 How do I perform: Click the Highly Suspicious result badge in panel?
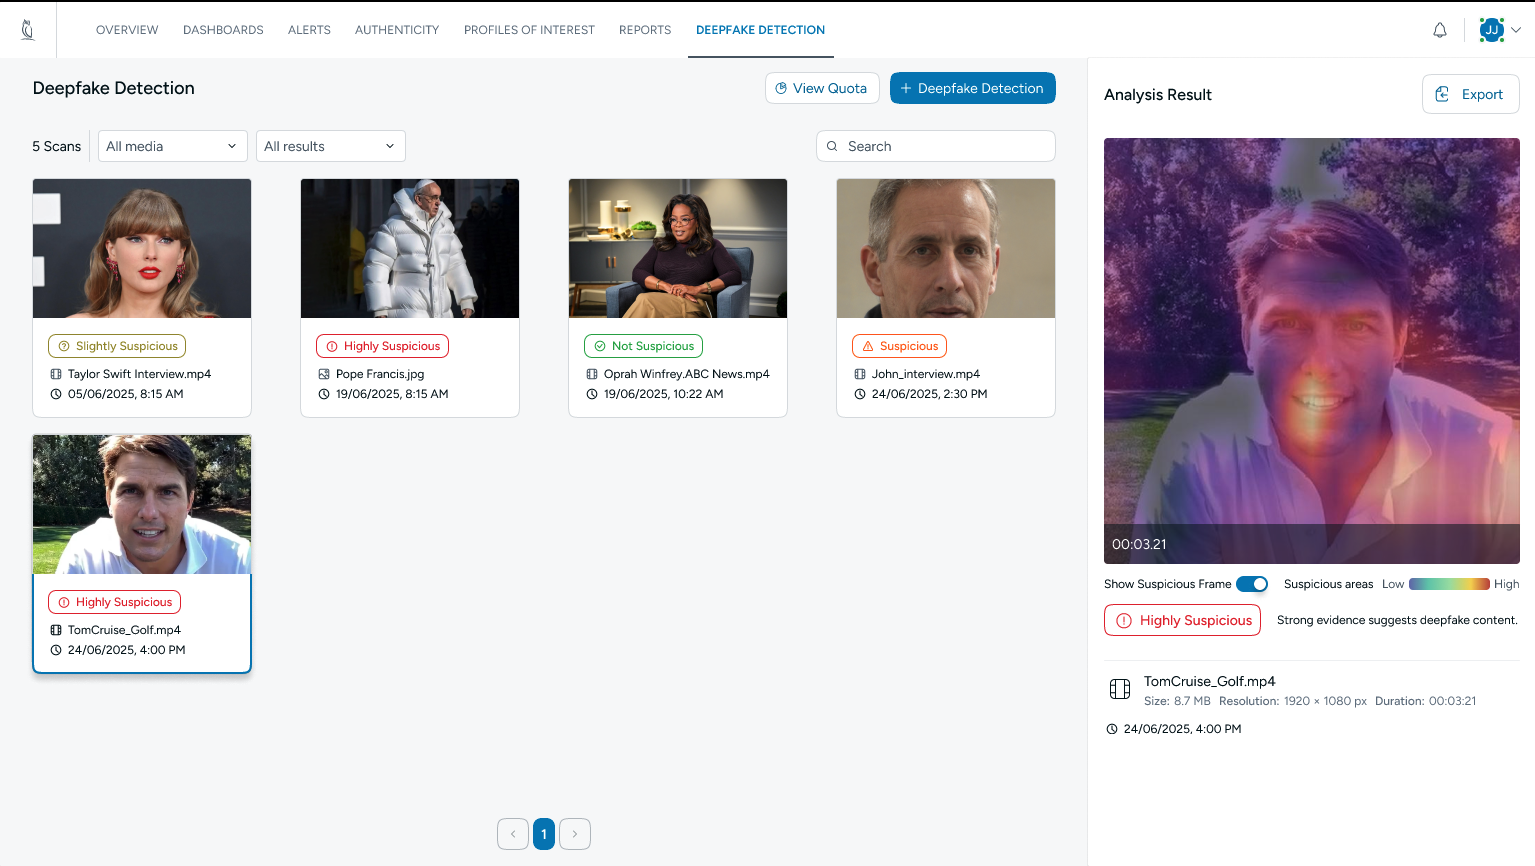(1182, 620)
